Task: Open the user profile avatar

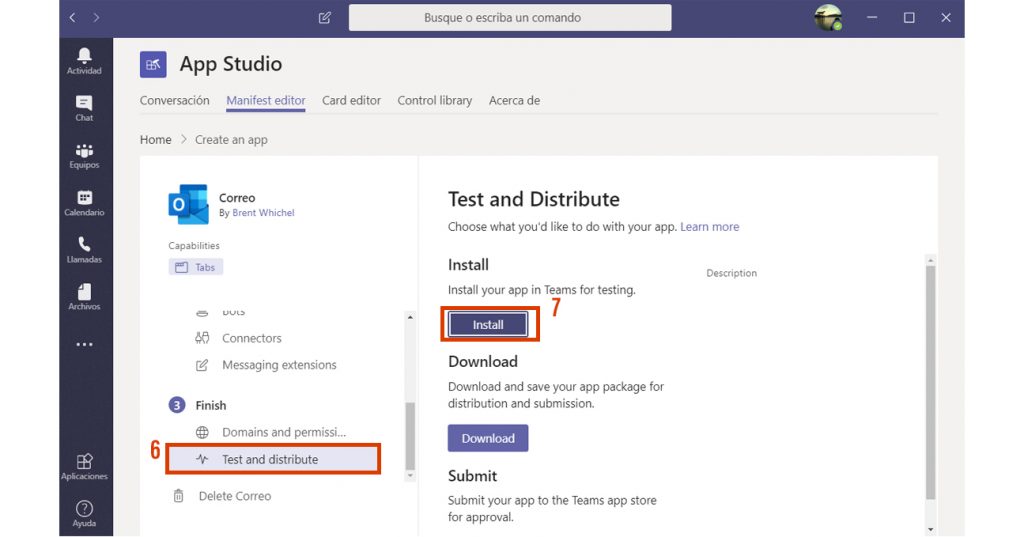Action: coord(828,18)
